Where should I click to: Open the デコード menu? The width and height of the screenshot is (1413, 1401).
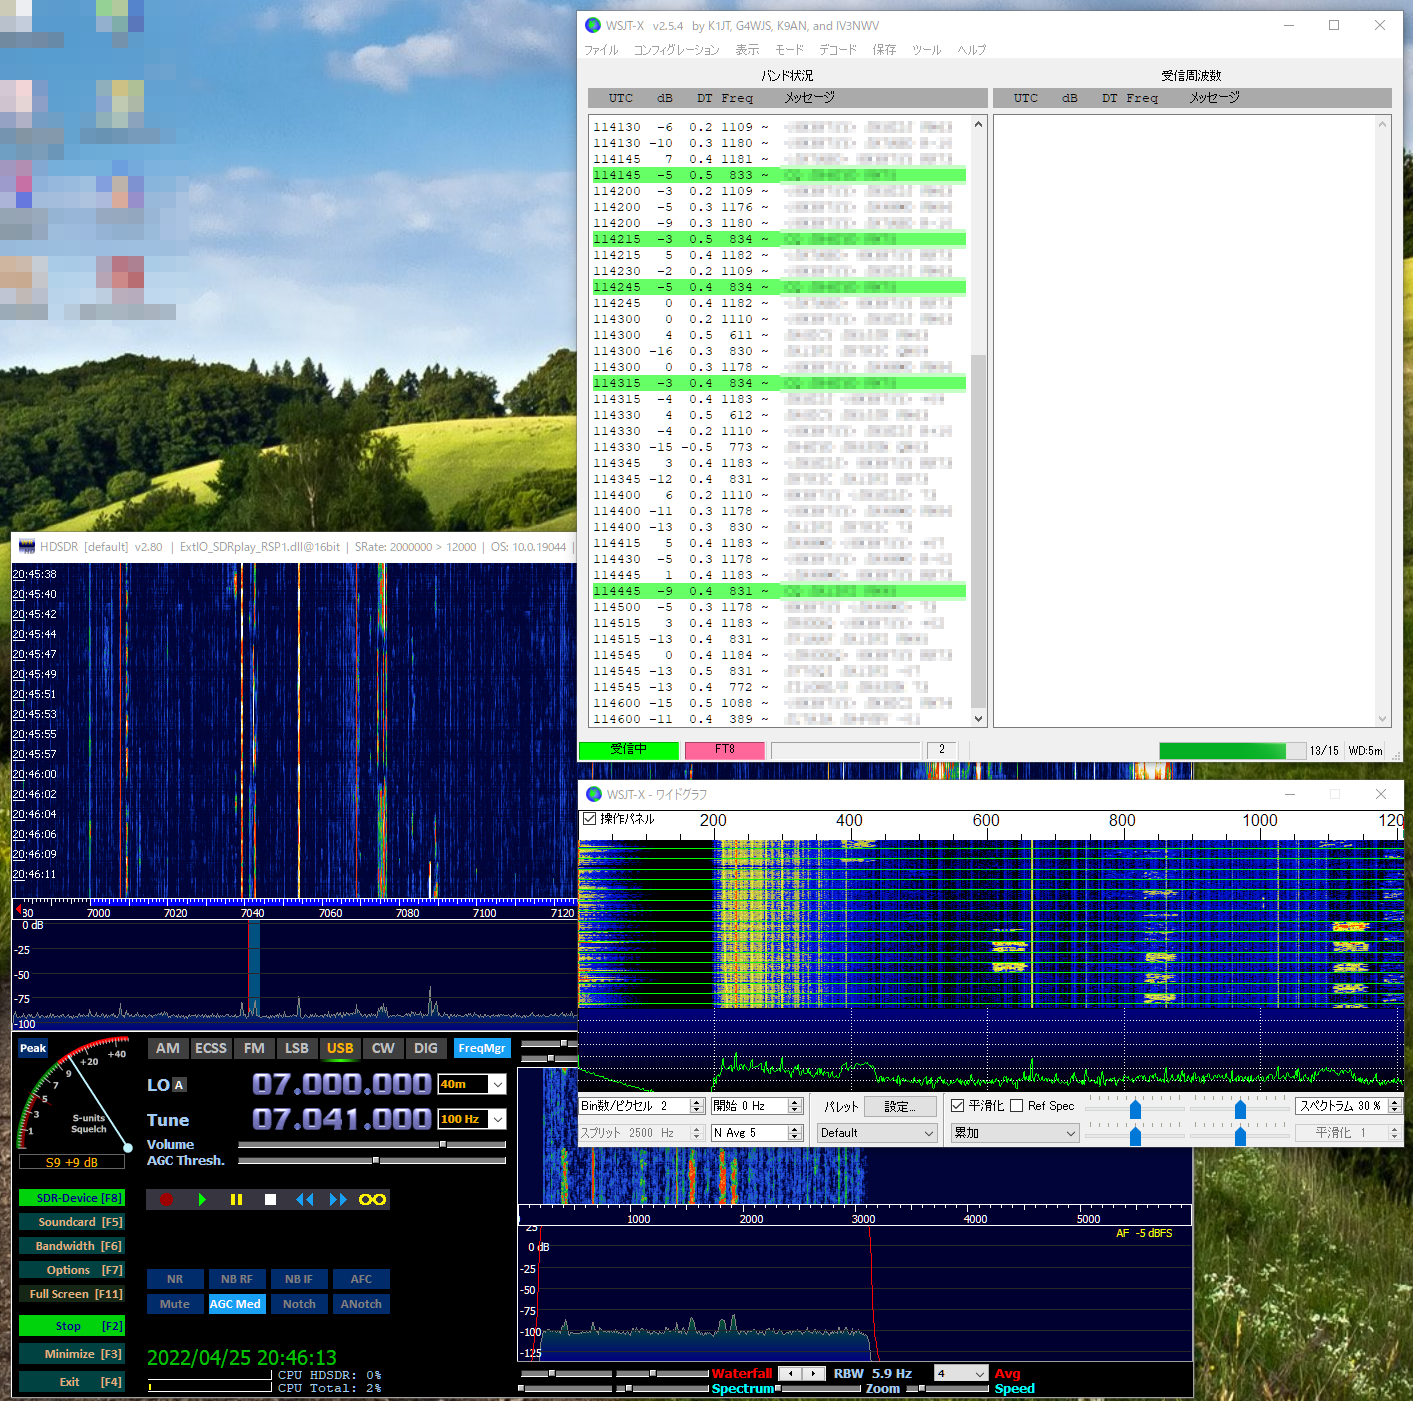point(838,50)
